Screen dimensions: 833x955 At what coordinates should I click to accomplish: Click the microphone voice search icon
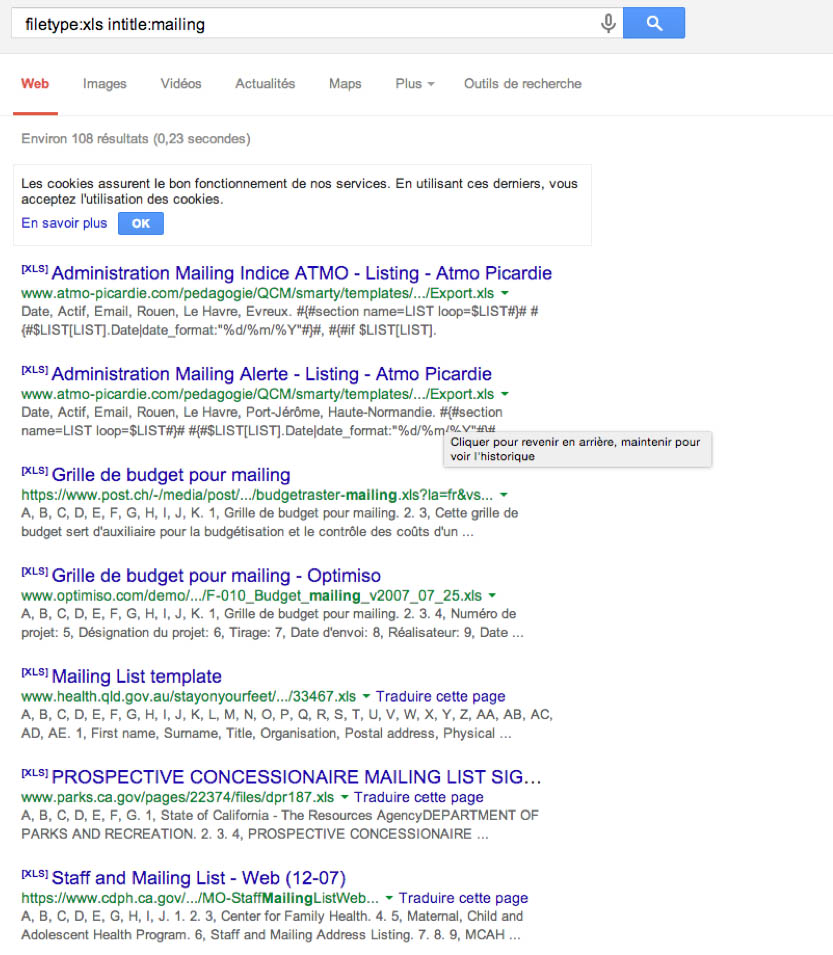tap(608, 23)
